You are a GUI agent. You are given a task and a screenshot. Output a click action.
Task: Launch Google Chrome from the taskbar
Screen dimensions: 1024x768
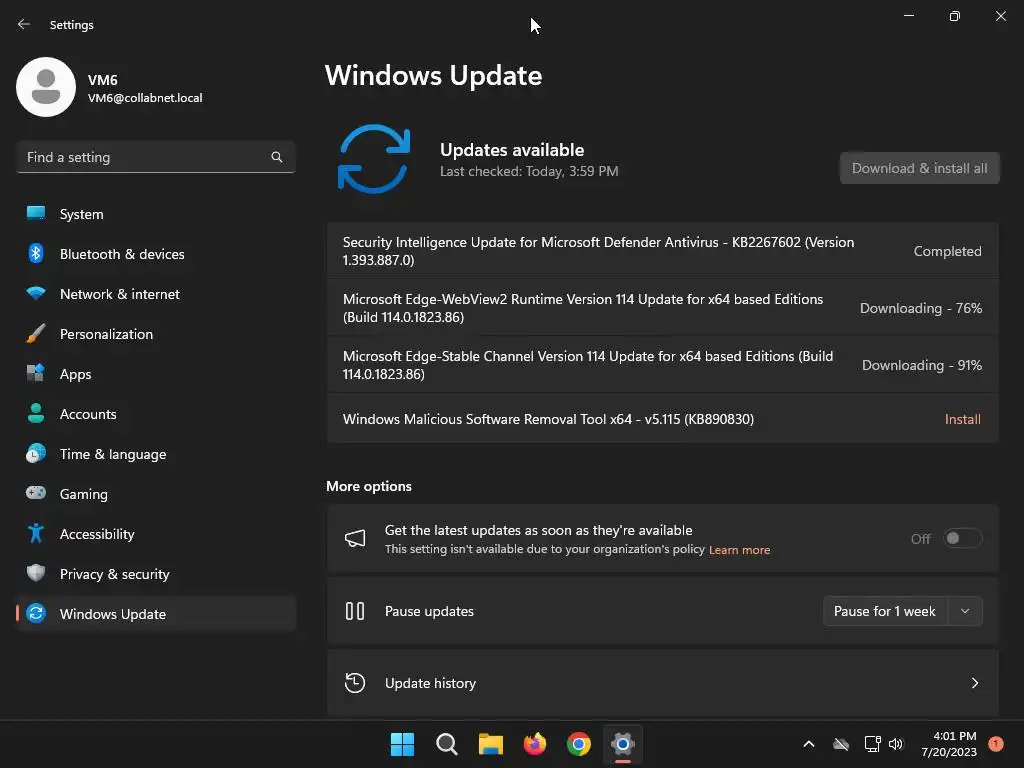coord(579,744)
